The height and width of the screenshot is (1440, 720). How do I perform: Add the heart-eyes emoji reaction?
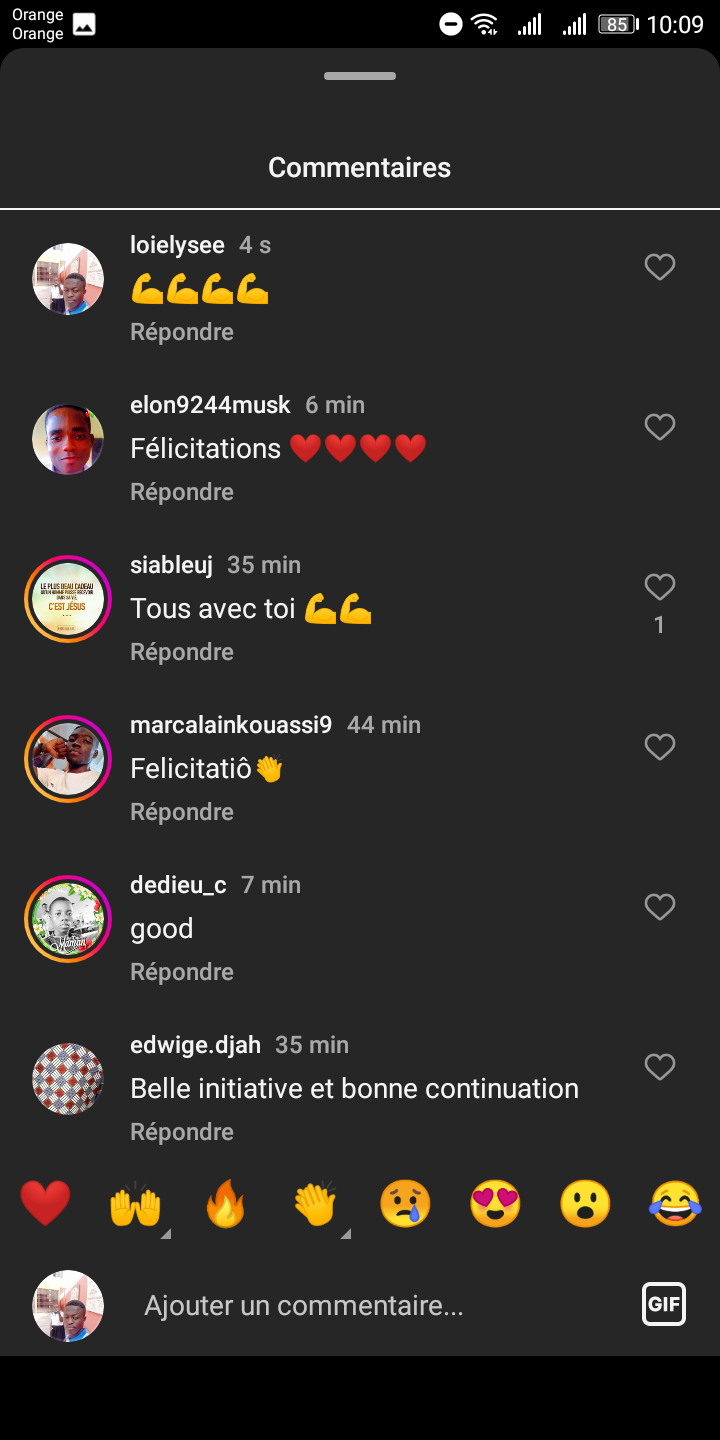point(495,1203)
